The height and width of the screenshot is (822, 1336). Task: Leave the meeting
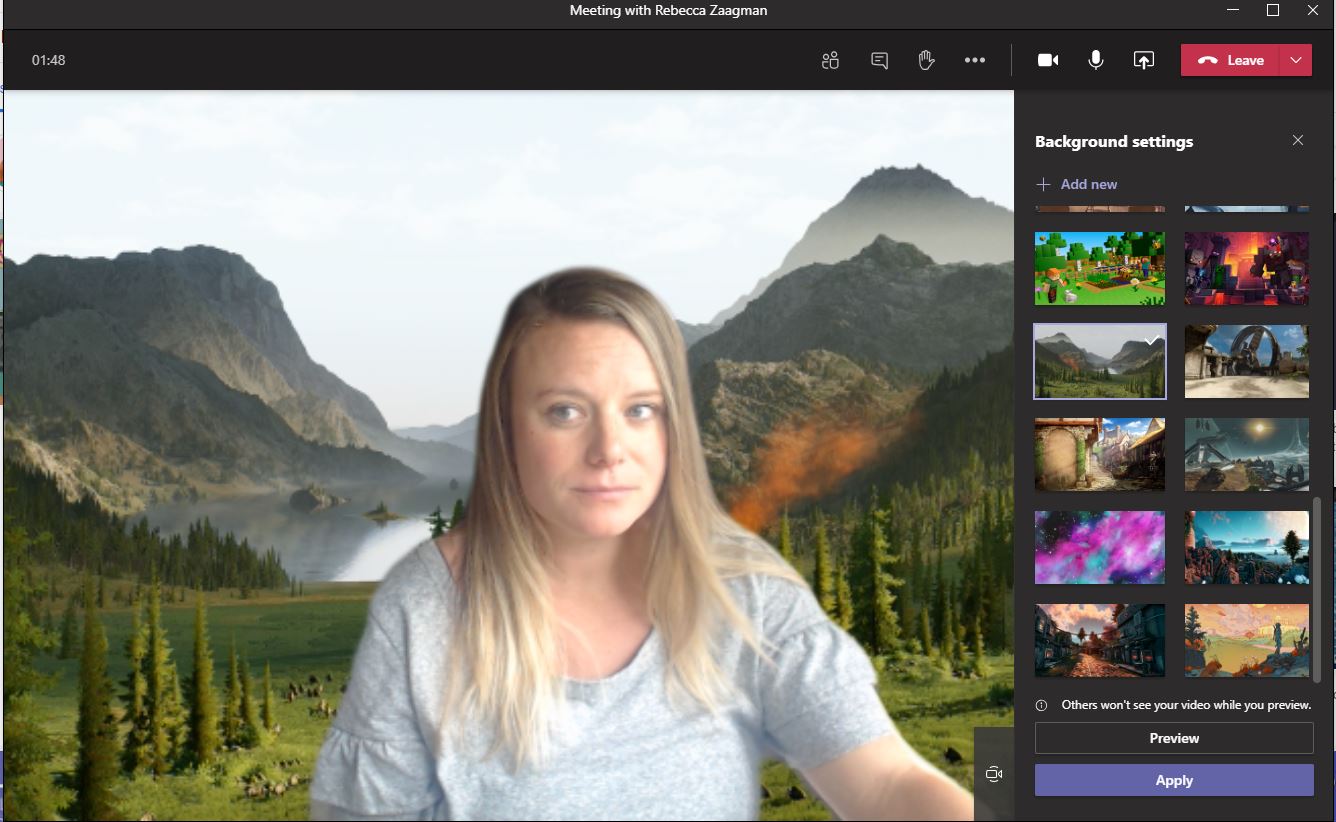(1231, 60)
